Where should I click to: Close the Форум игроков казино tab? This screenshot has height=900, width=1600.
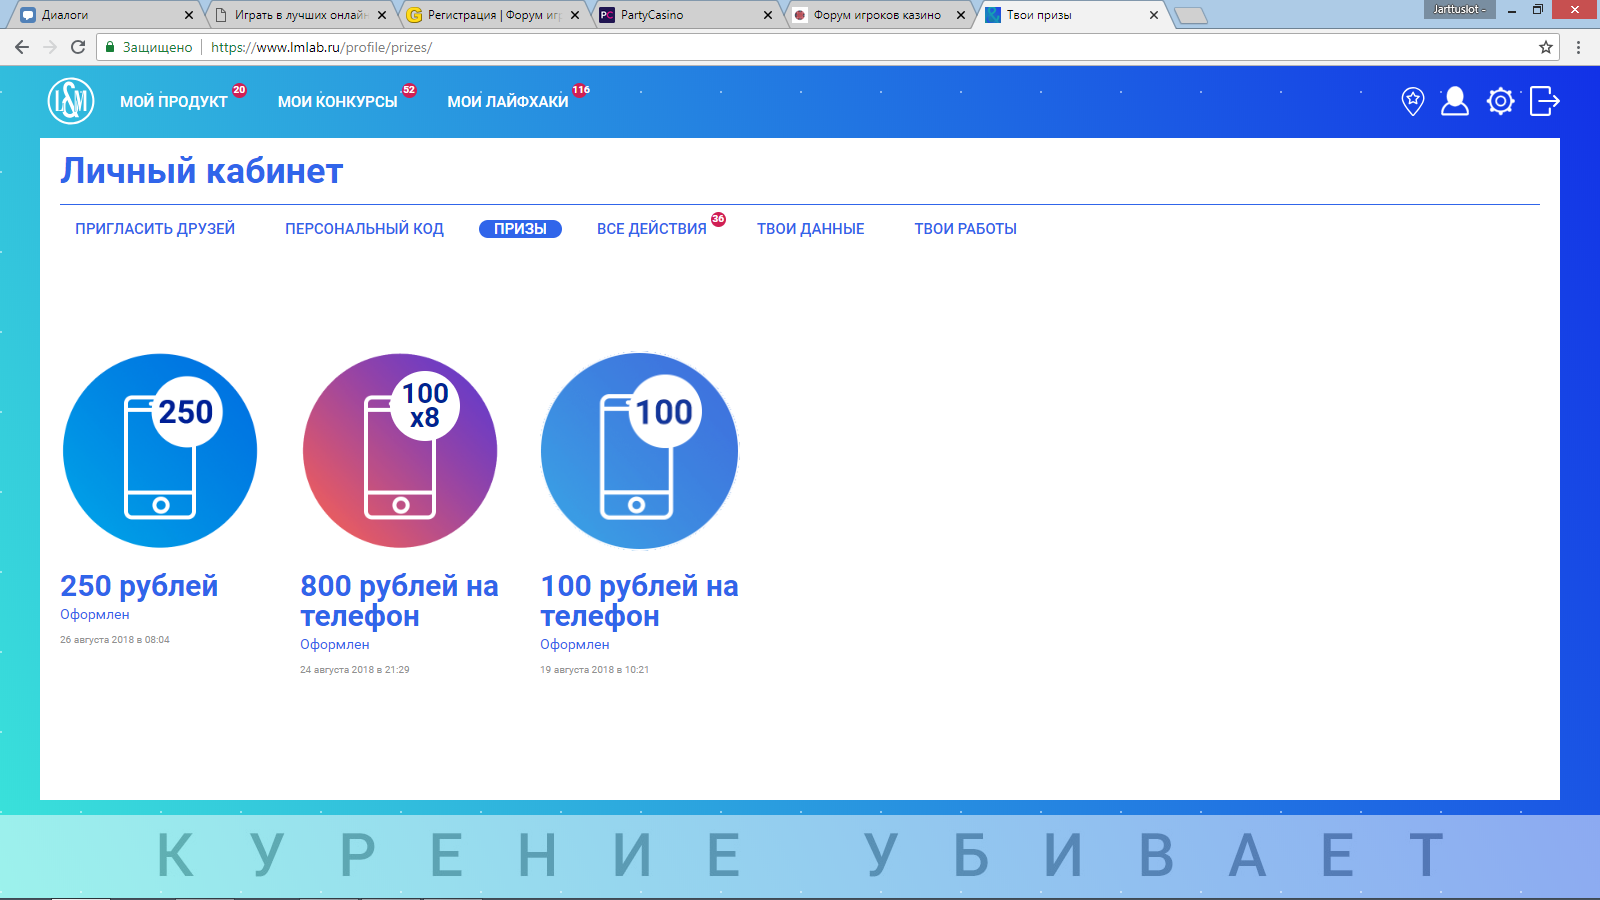[961, 15]
